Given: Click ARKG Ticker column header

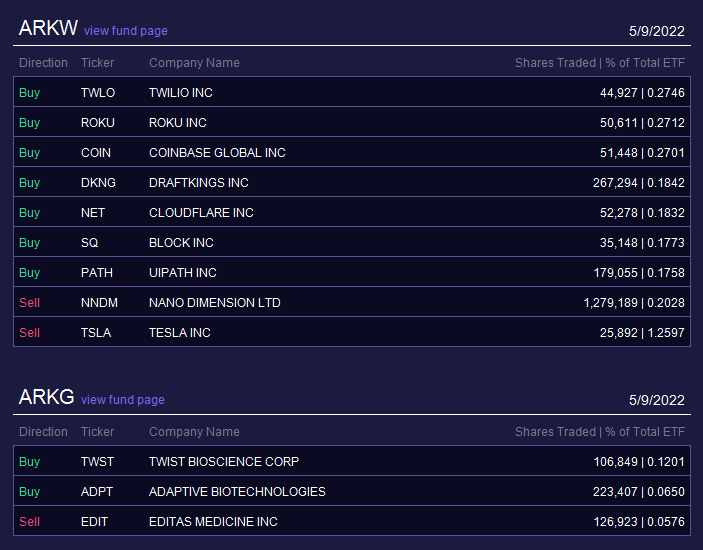Looking at the screenshot, I should pos(97,432).
